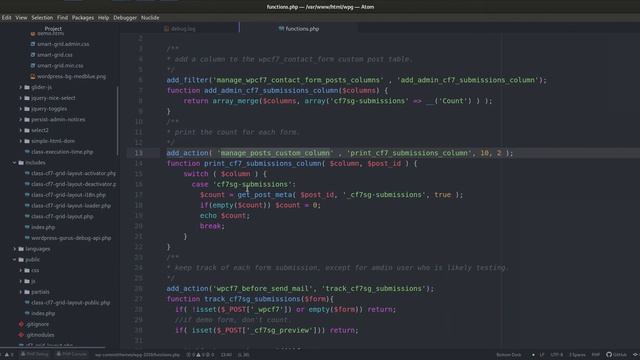Screen dimensions: 640x360
Task: Open the View menu
Action: 21,18
